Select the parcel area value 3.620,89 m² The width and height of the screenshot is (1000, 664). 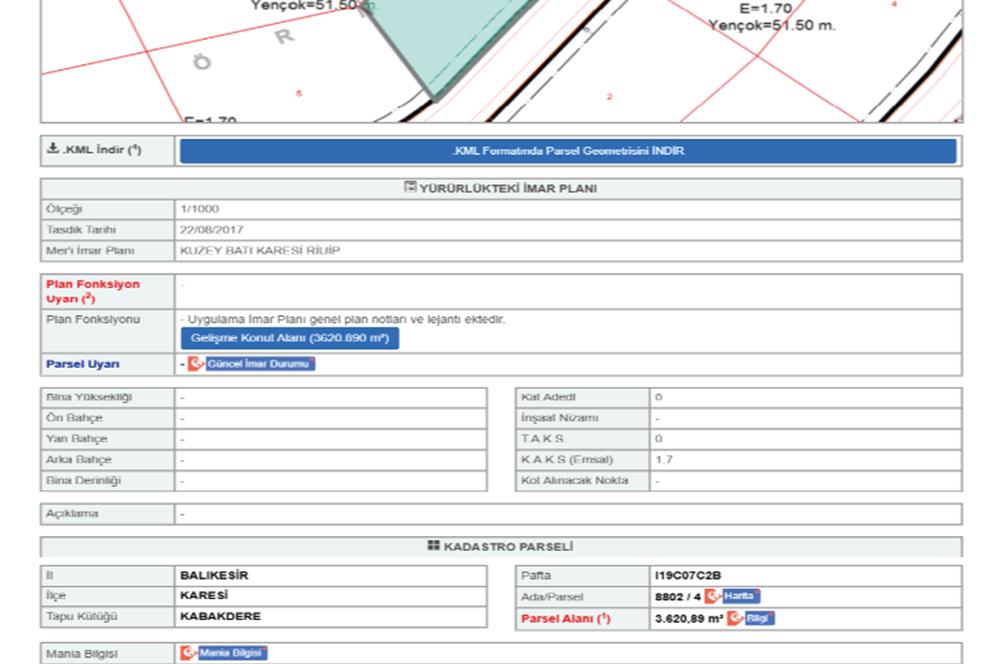[x=689, y=619]
